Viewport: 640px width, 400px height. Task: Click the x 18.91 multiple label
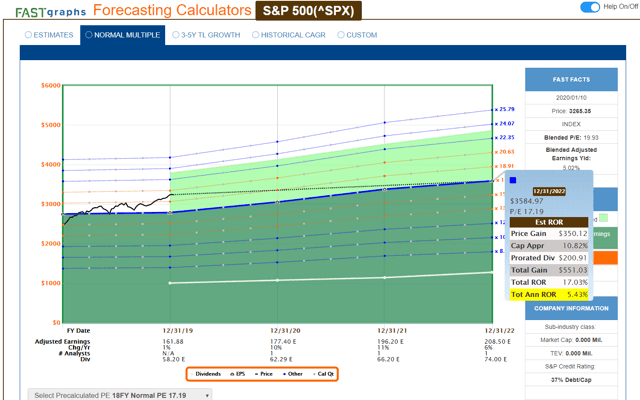click(x=504, y=166)
